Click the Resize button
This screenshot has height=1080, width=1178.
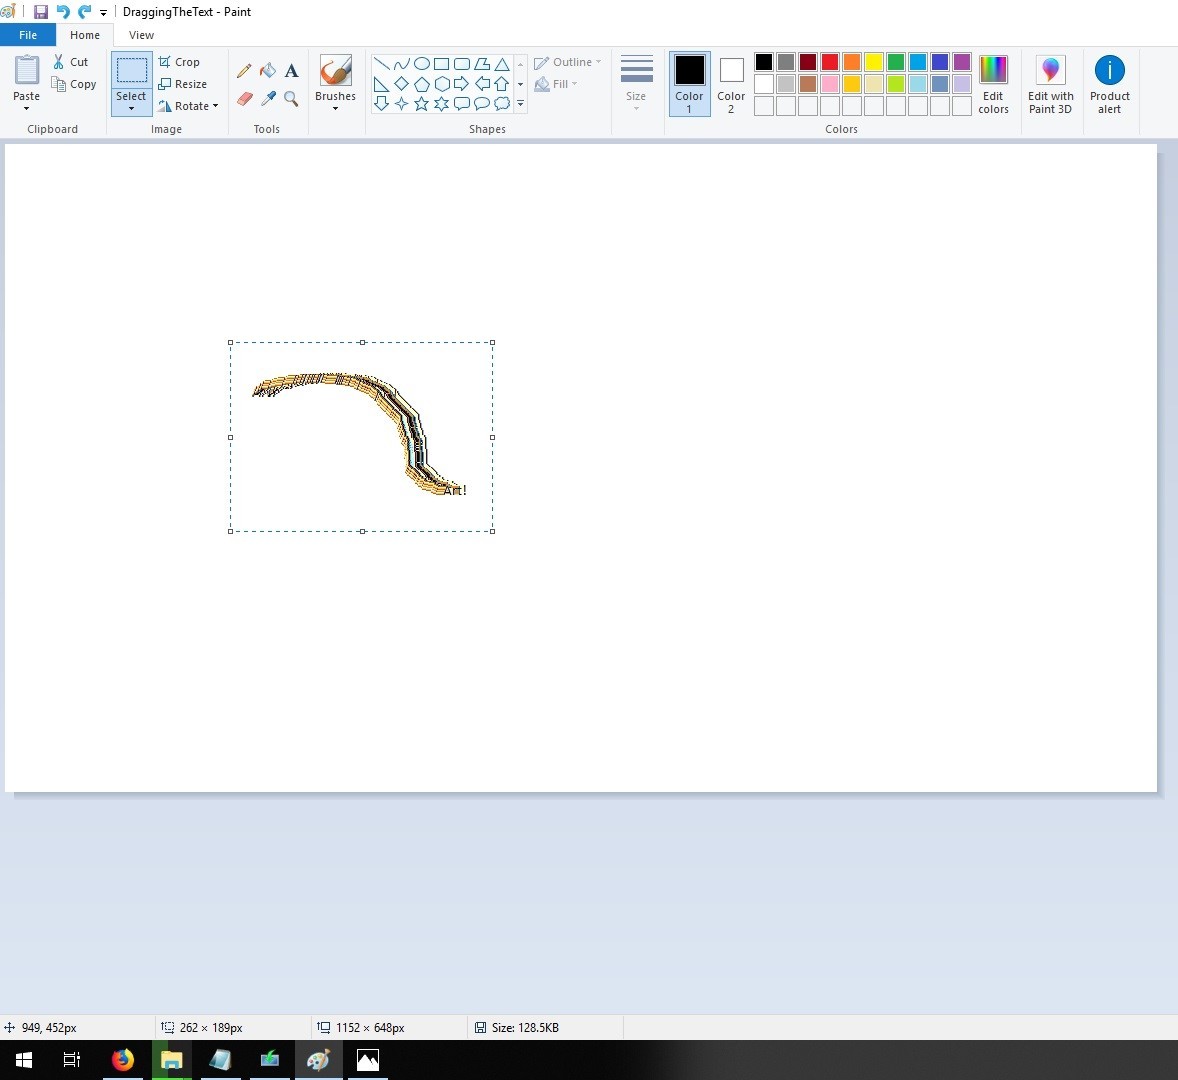[182, 84]
